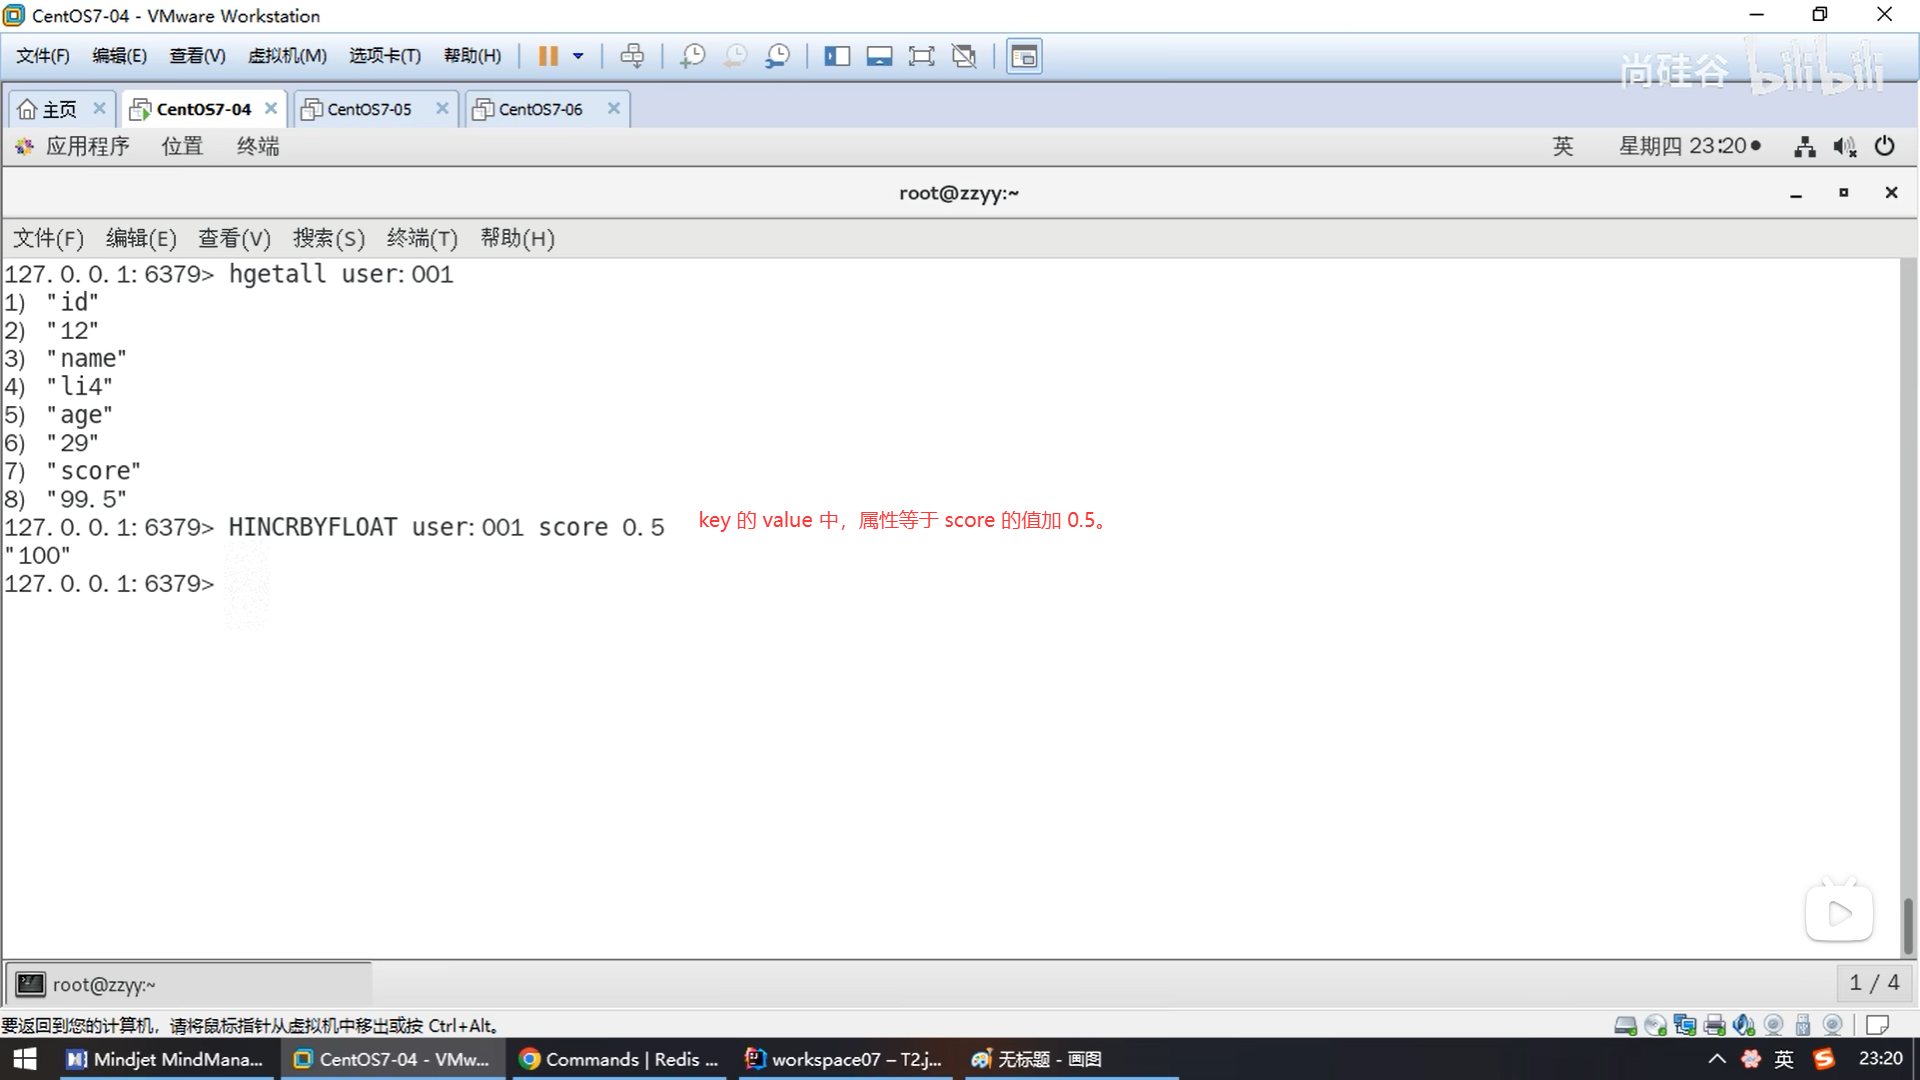Switch to the CentOS7-05 tab
This screenshot has height=1080, width=1920.
[x=369, y=109]
